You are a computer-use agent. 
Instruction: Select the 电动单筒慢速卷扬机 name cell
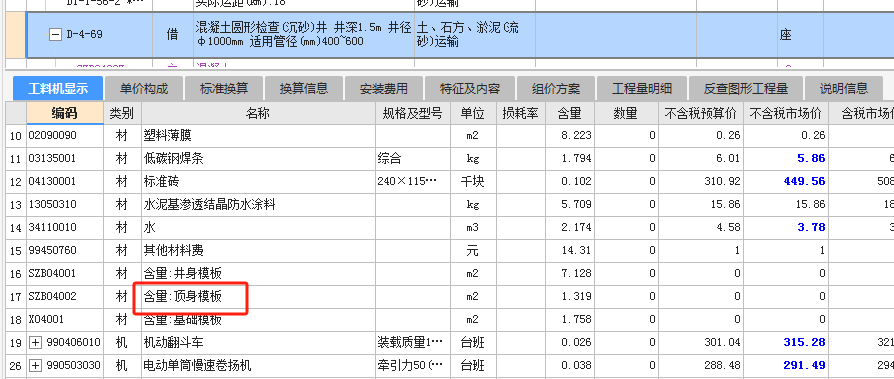(258, 365)
